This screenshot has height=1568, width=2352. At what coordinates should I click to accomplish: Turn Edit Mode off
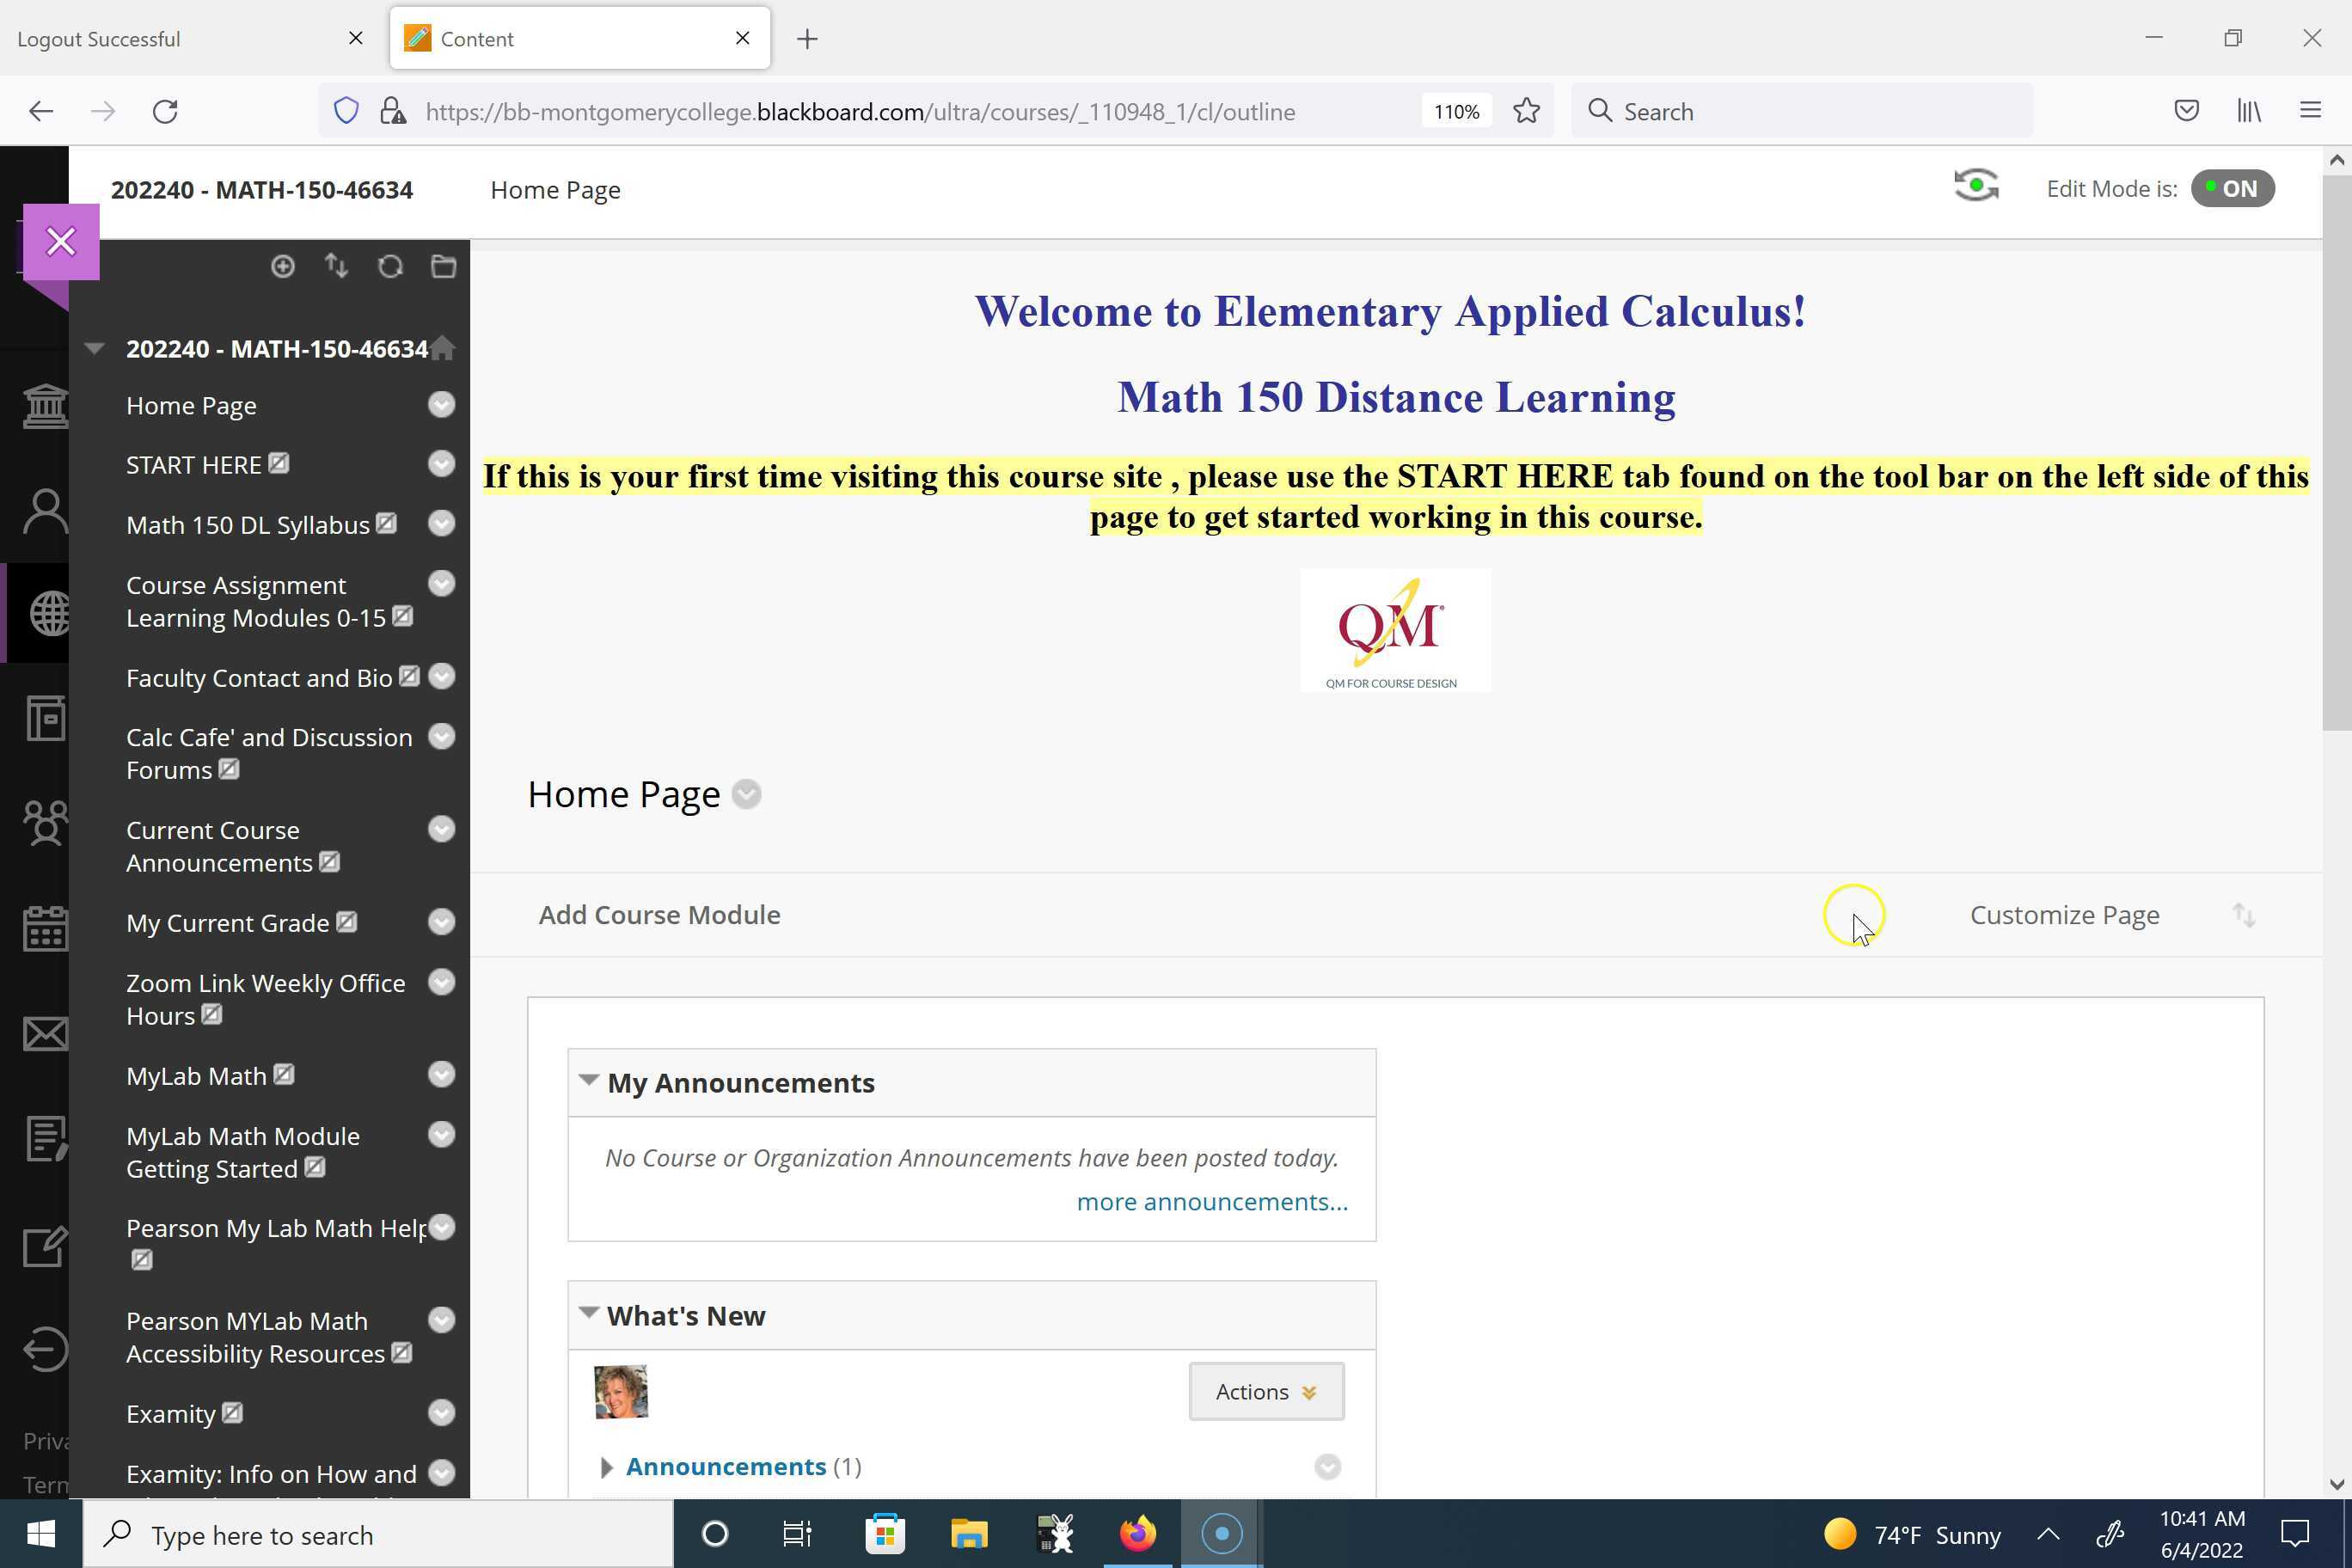click(x=2233, y=188)
